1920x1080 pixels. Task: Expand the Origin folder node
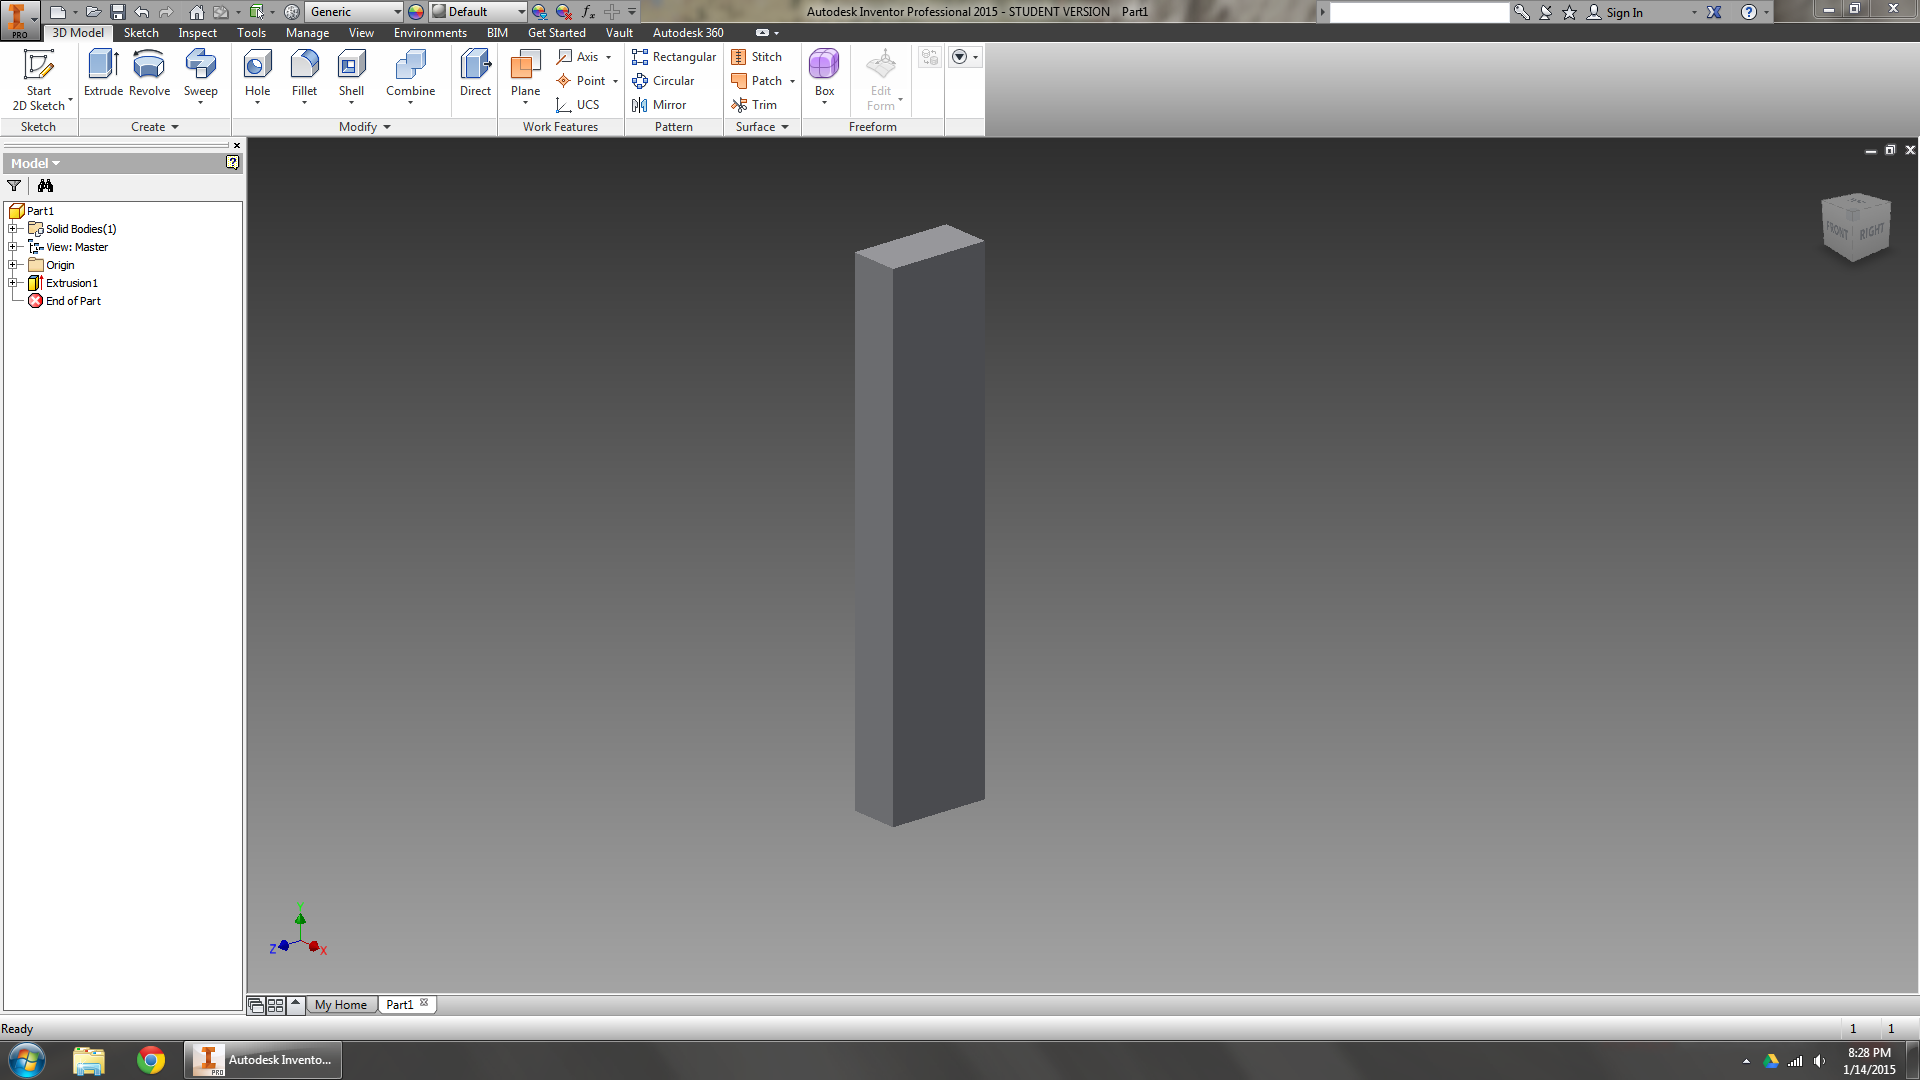tap(14, 265)
